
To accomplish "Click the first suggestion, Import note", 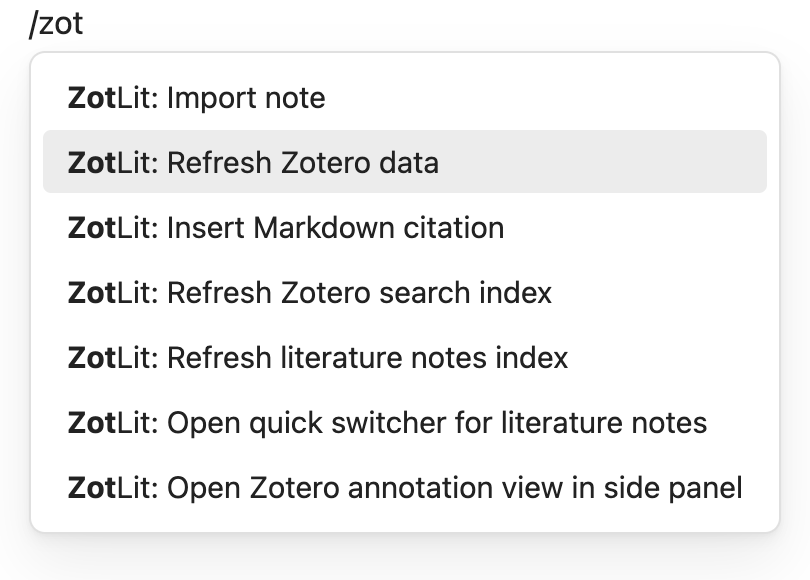I will (x=404, y=97).
